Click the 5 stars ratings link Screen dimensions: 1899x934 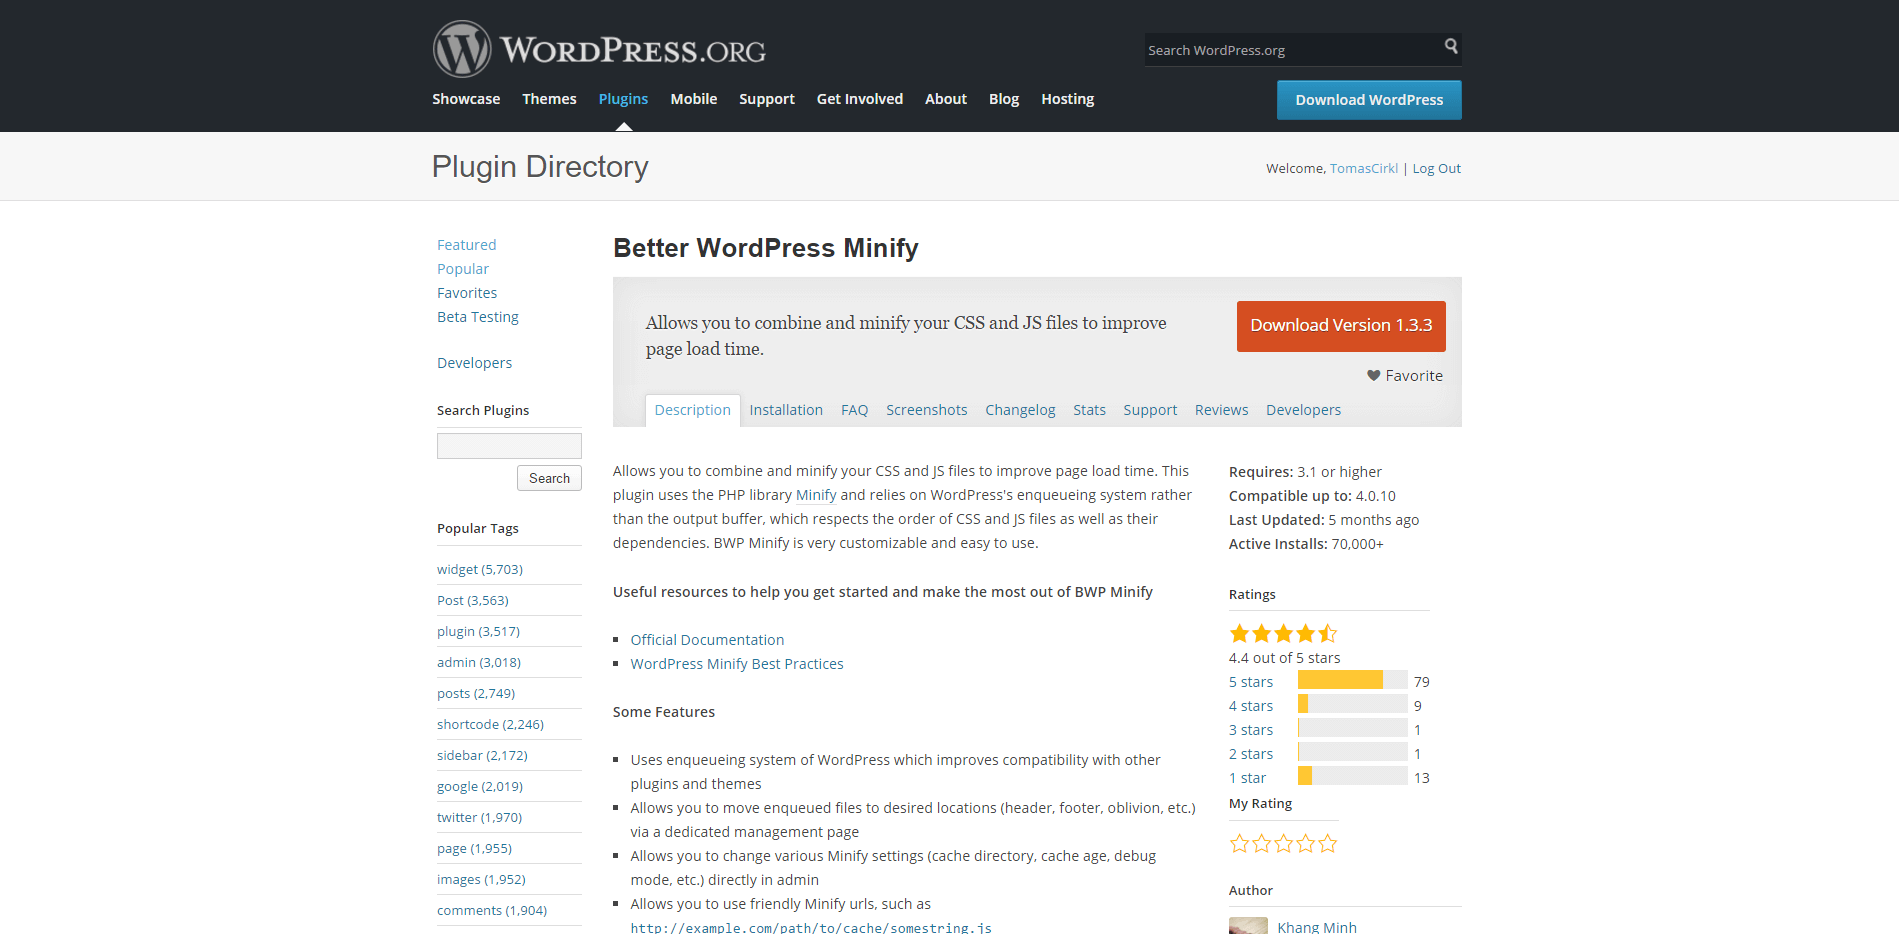coord(1251,682)
